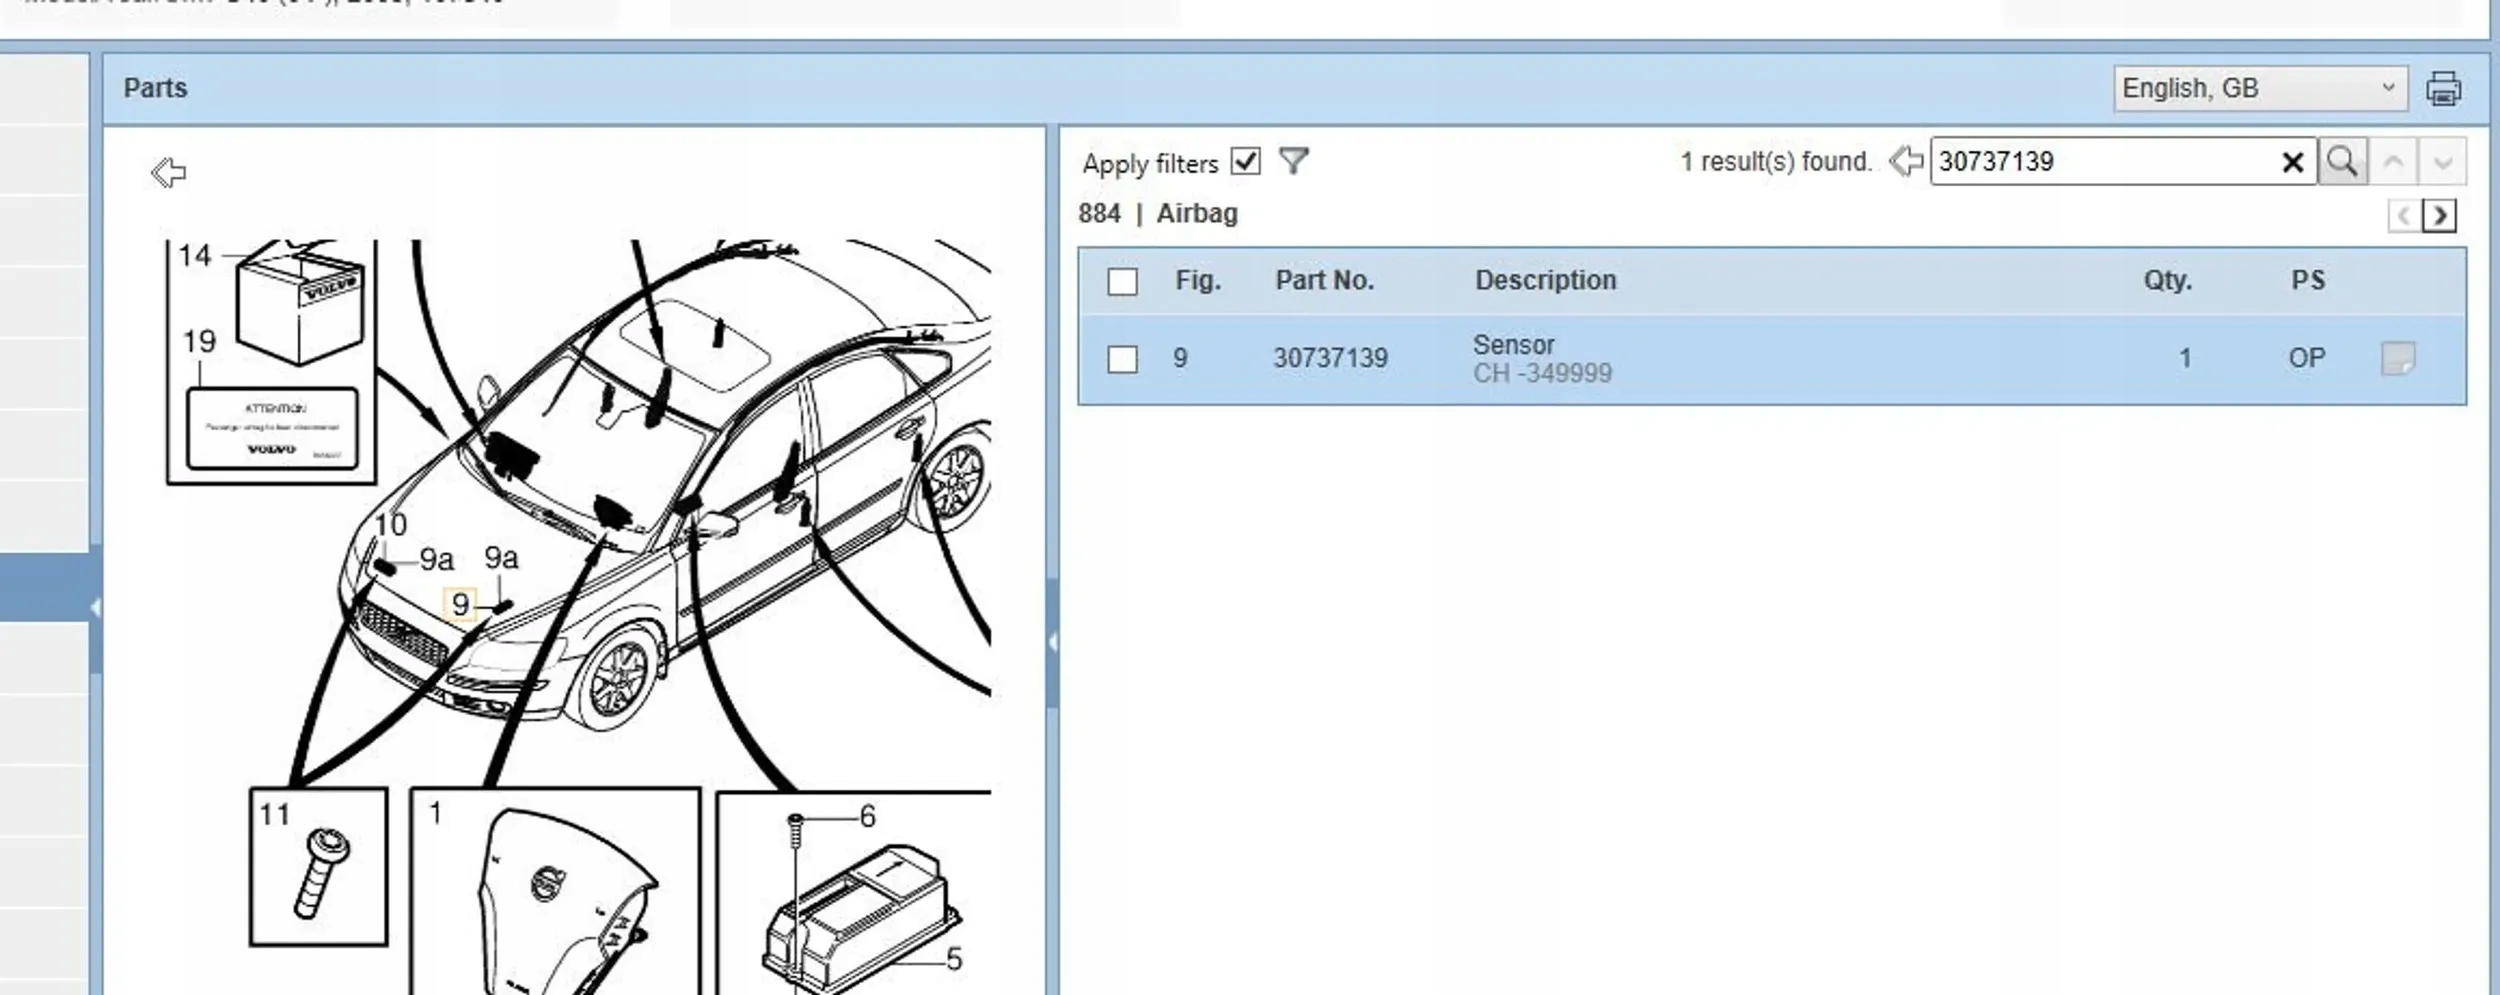Sort by the Description column header
The image size is (2500, 995).
(x=1545, y=280)
